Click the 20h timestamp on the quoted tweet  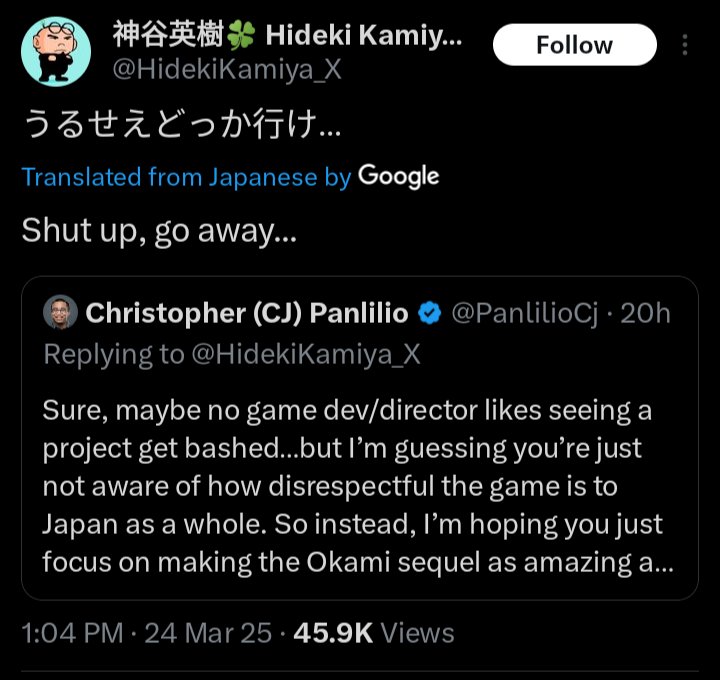646,314
